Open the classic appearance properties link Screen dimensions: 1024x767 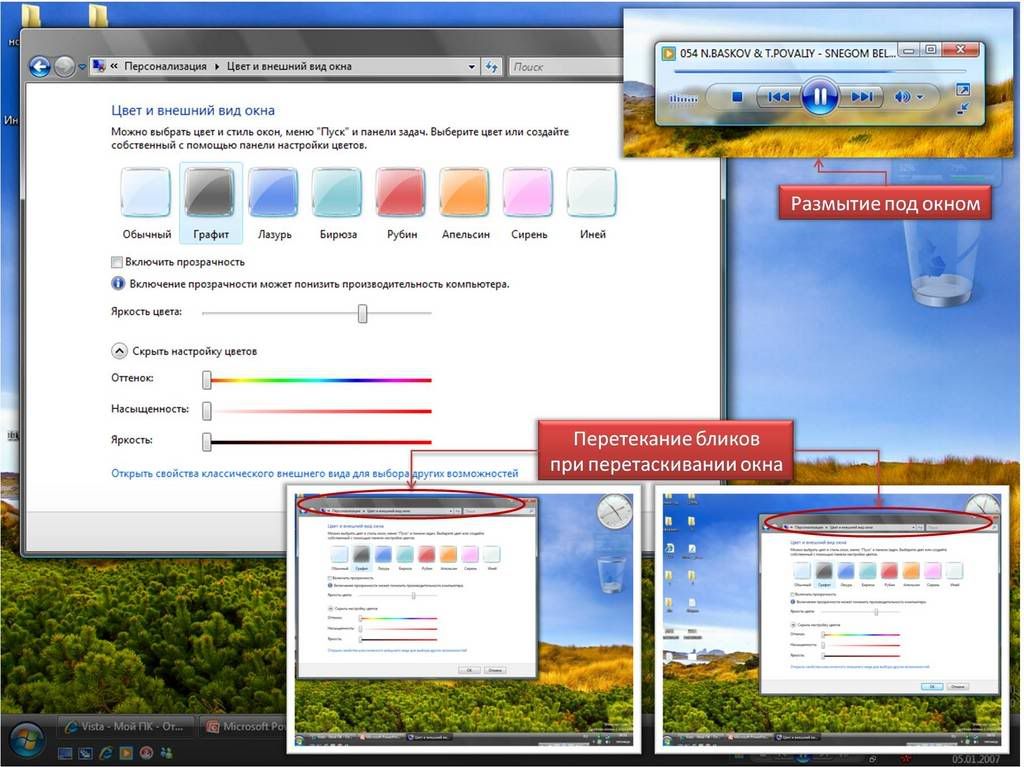(x=314, y=473)
